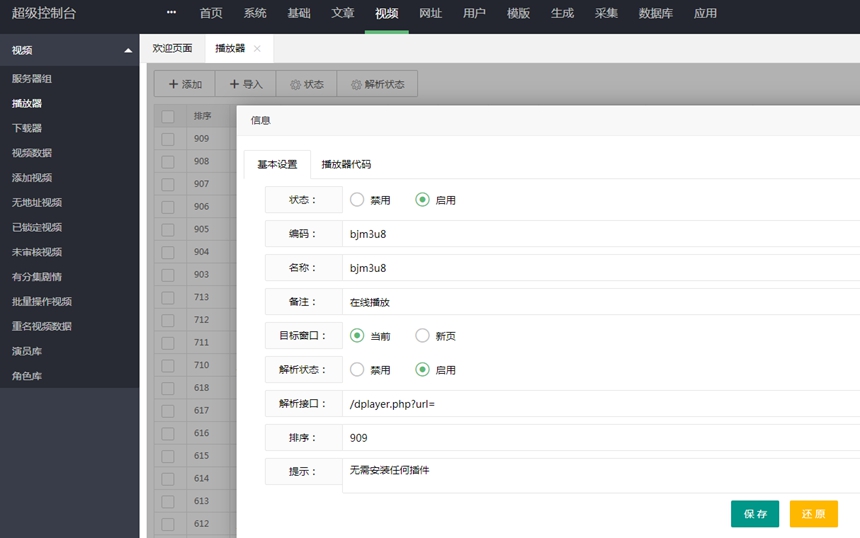Click the 添加 plus toolbar button
The height and width of the screenshot is (538, 860).
pos(185,85)
